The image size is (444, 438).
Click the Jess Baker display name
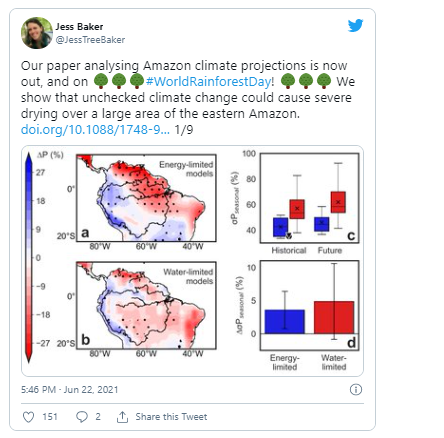pyautogui.click(x=79, y=27)
